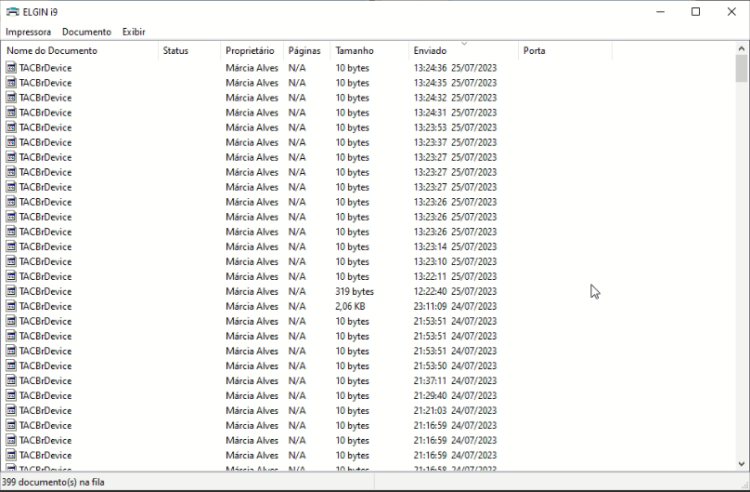
Task: Click document icon of job sent 21:37:11
Action: pyautogui.click(x=11, y=381)
